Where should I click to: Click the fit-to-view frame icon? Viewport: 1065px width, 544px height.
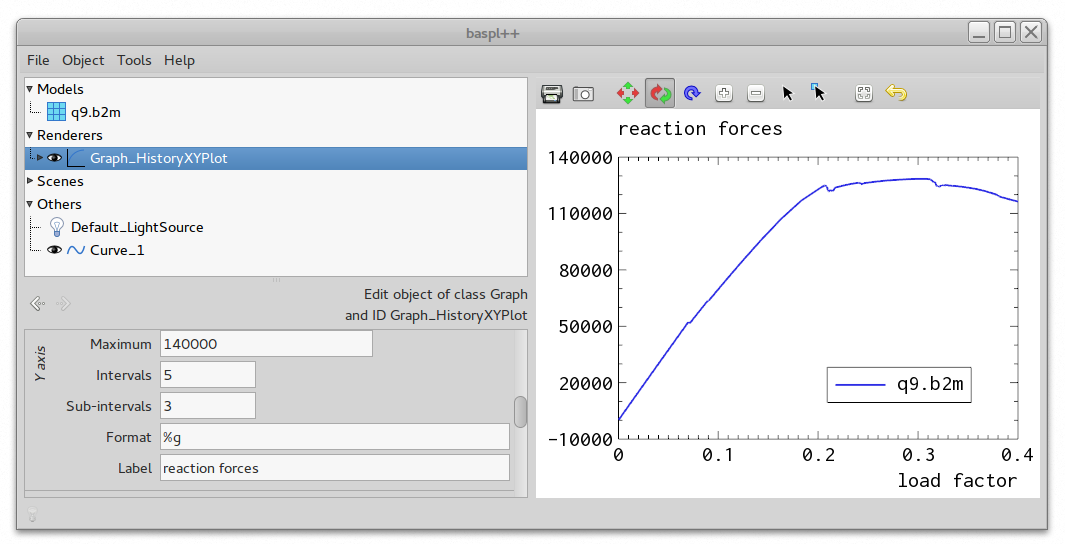coord(864,94)
